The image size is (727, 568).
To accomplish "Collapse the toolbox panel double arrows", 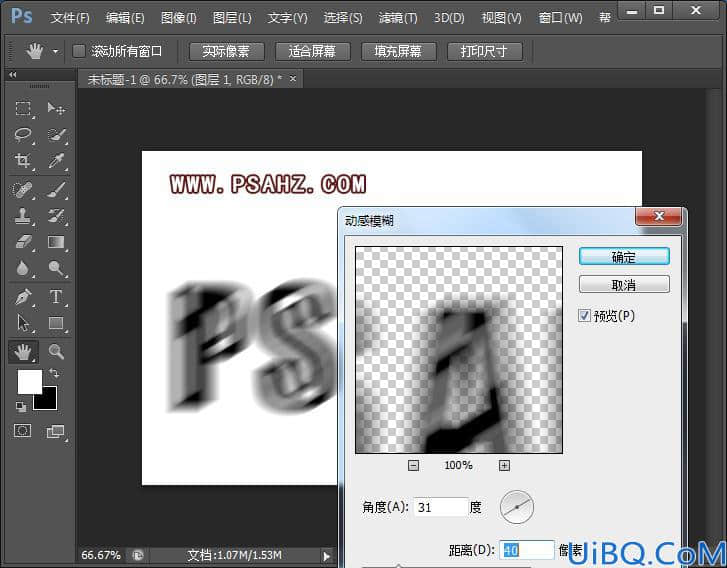I will click(x=13, y=75).
